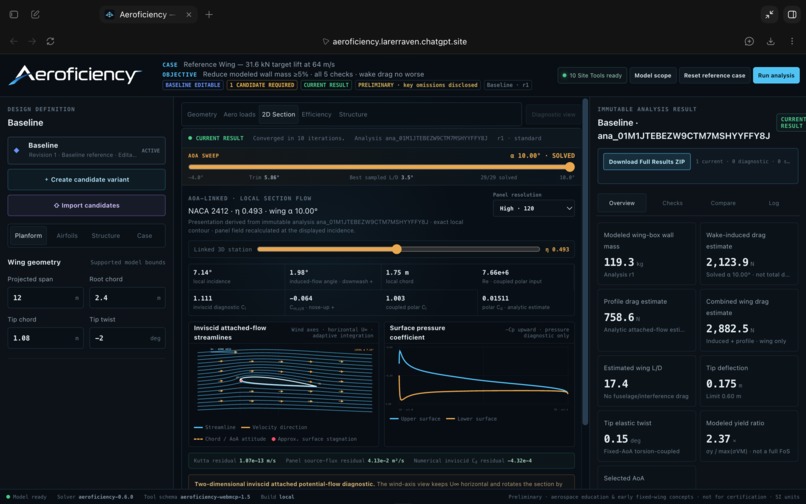Create candidate variant
This screenshot has height=504, width=806.
[x=86, y=179]
